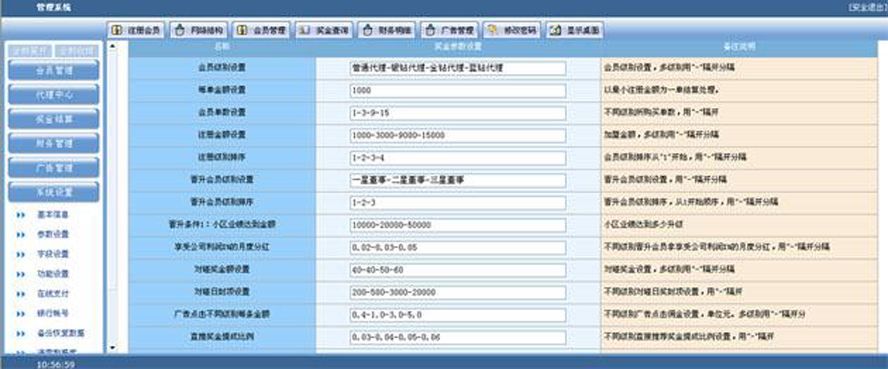Click the 显示桌面 toolbar button
Screen dimensions: 888x369
click(x=575, y=31)
